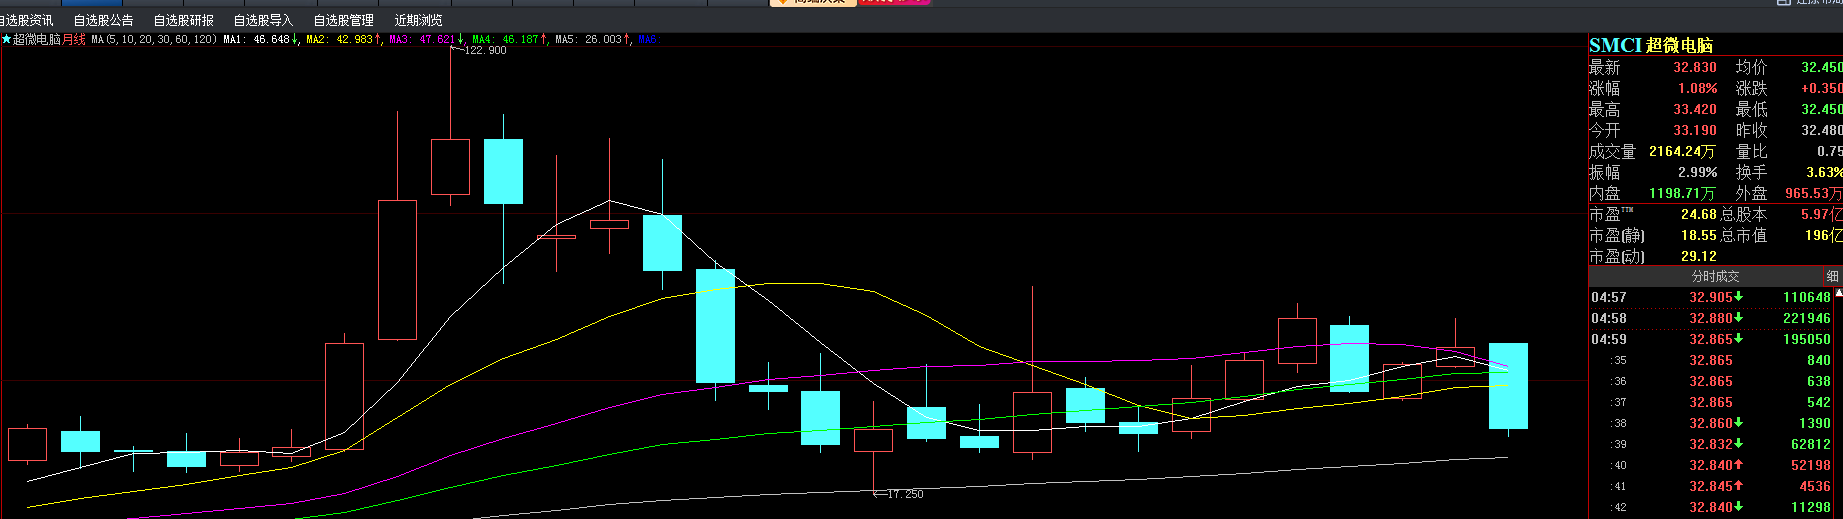Click the 内盘 value 1198.71万
The width and height of the screenshot is (1843, 519).
pyautogui.click(x=1682, y=193)
